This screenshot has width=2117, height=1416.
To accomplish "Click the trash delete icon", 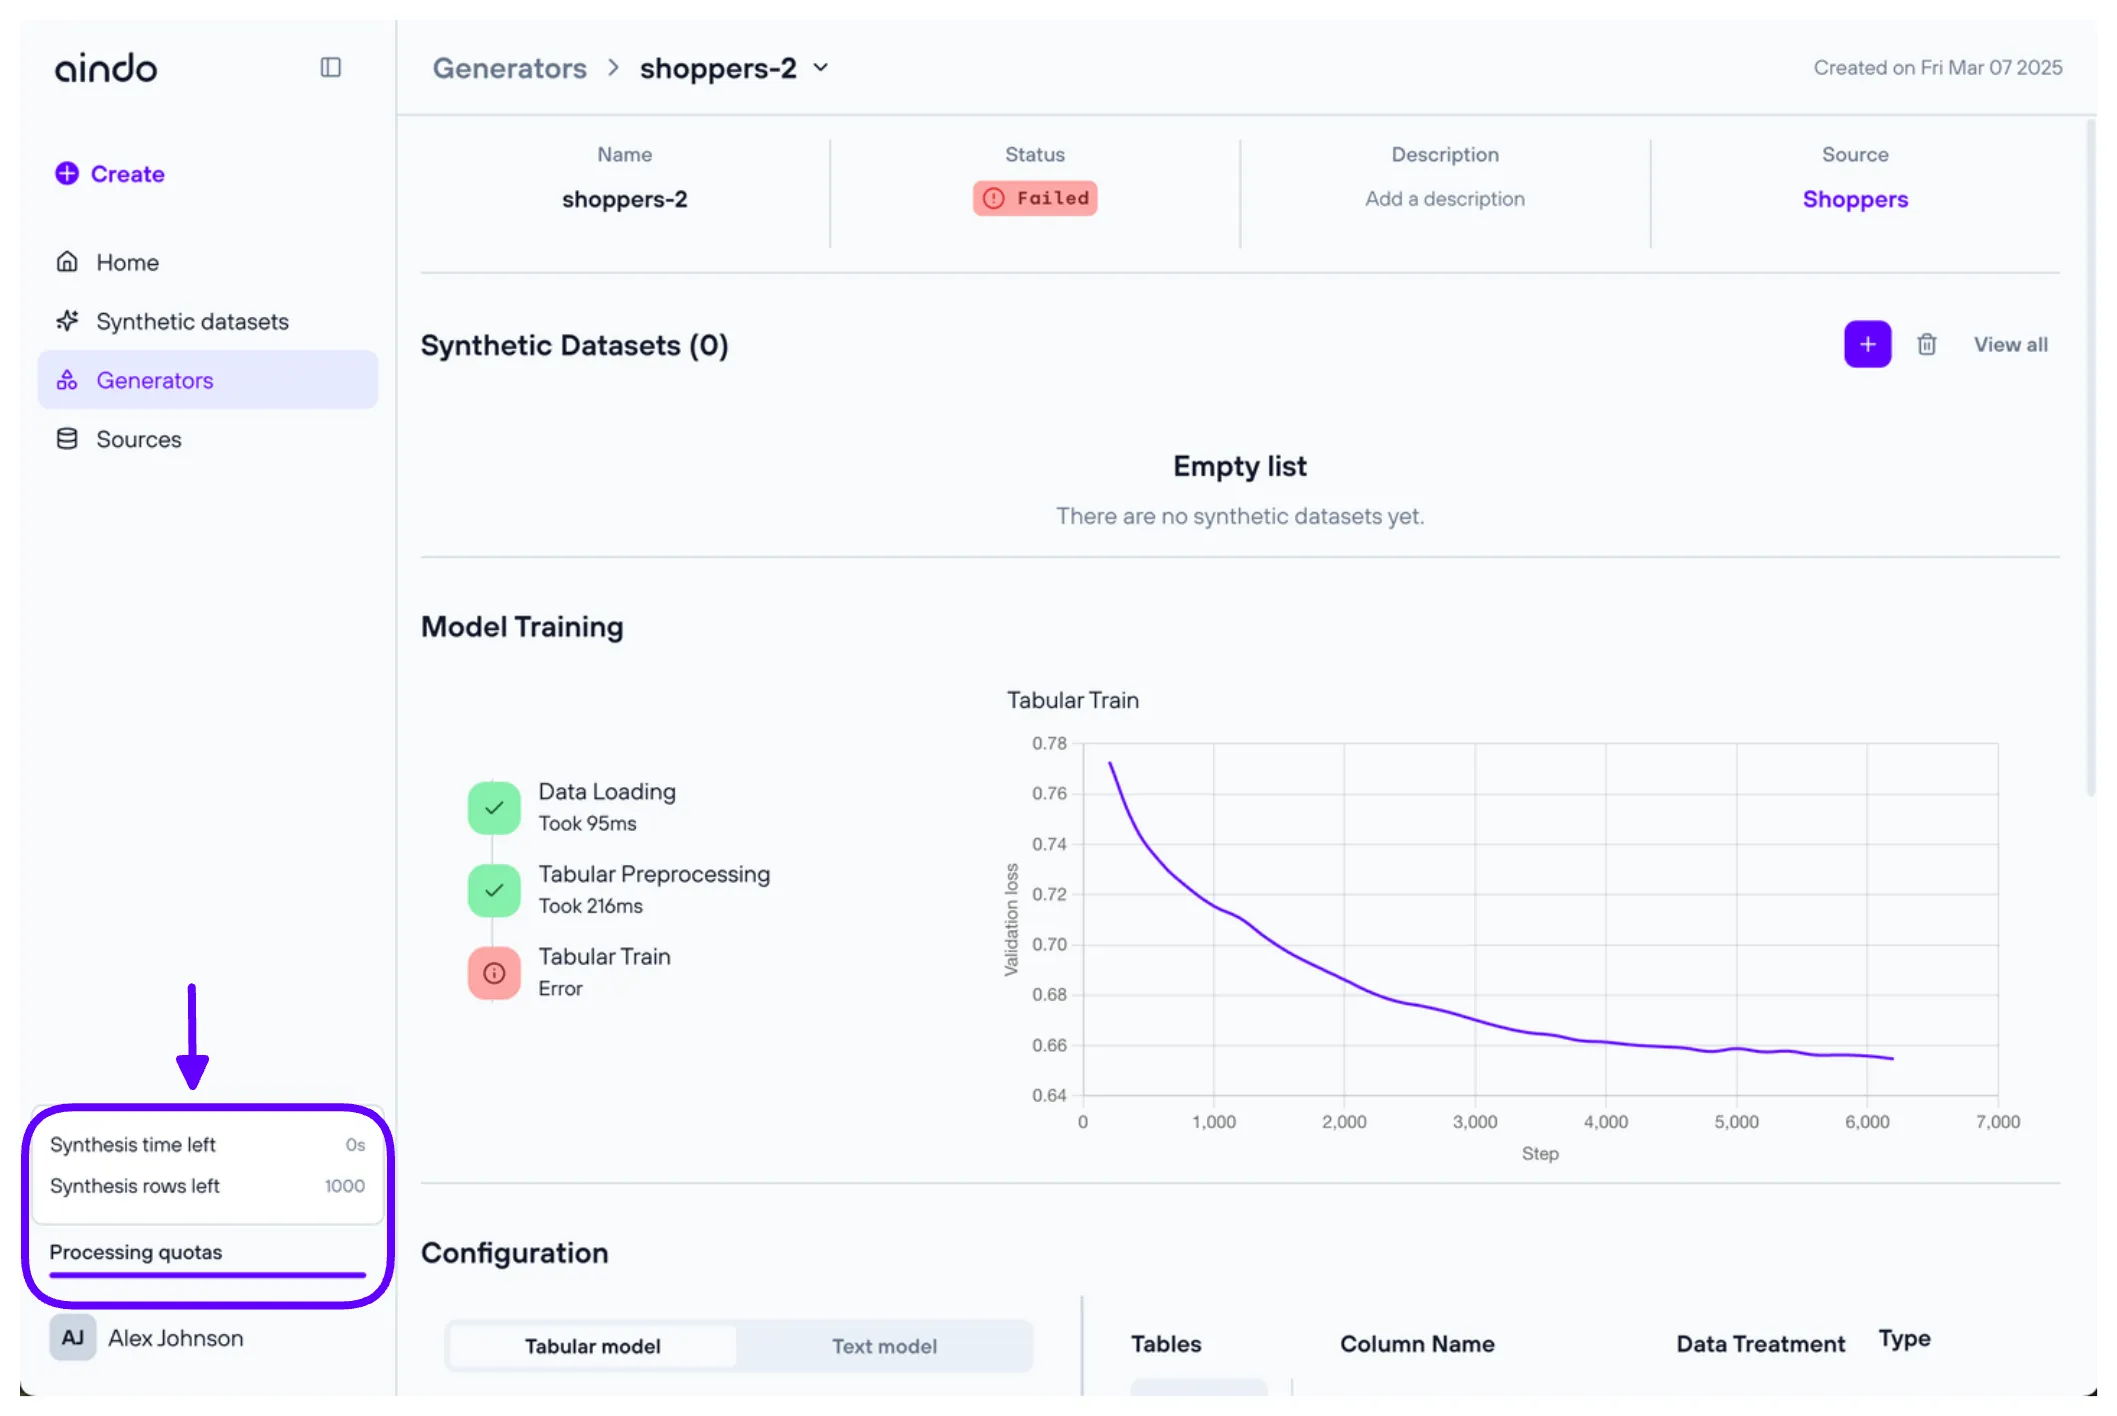I will coord(1926,344).
